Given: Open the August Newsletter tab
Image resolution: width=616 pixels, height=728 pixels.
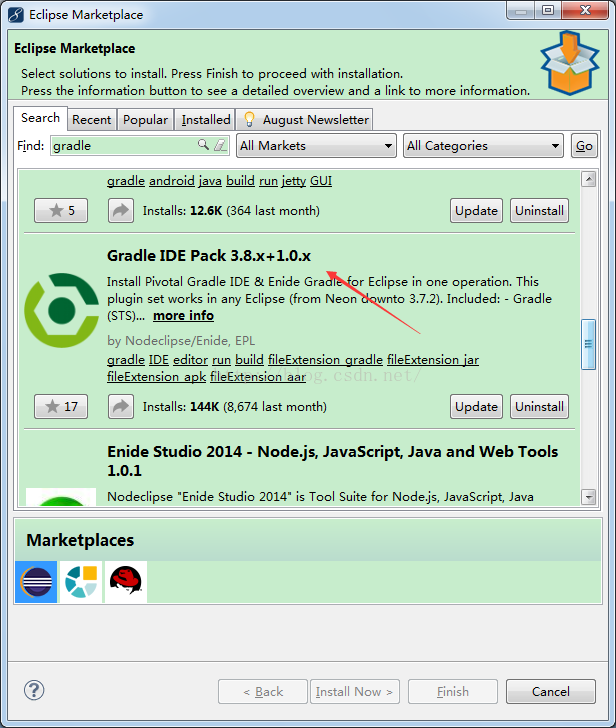Looking at the screenshot, I should (305, 120).
